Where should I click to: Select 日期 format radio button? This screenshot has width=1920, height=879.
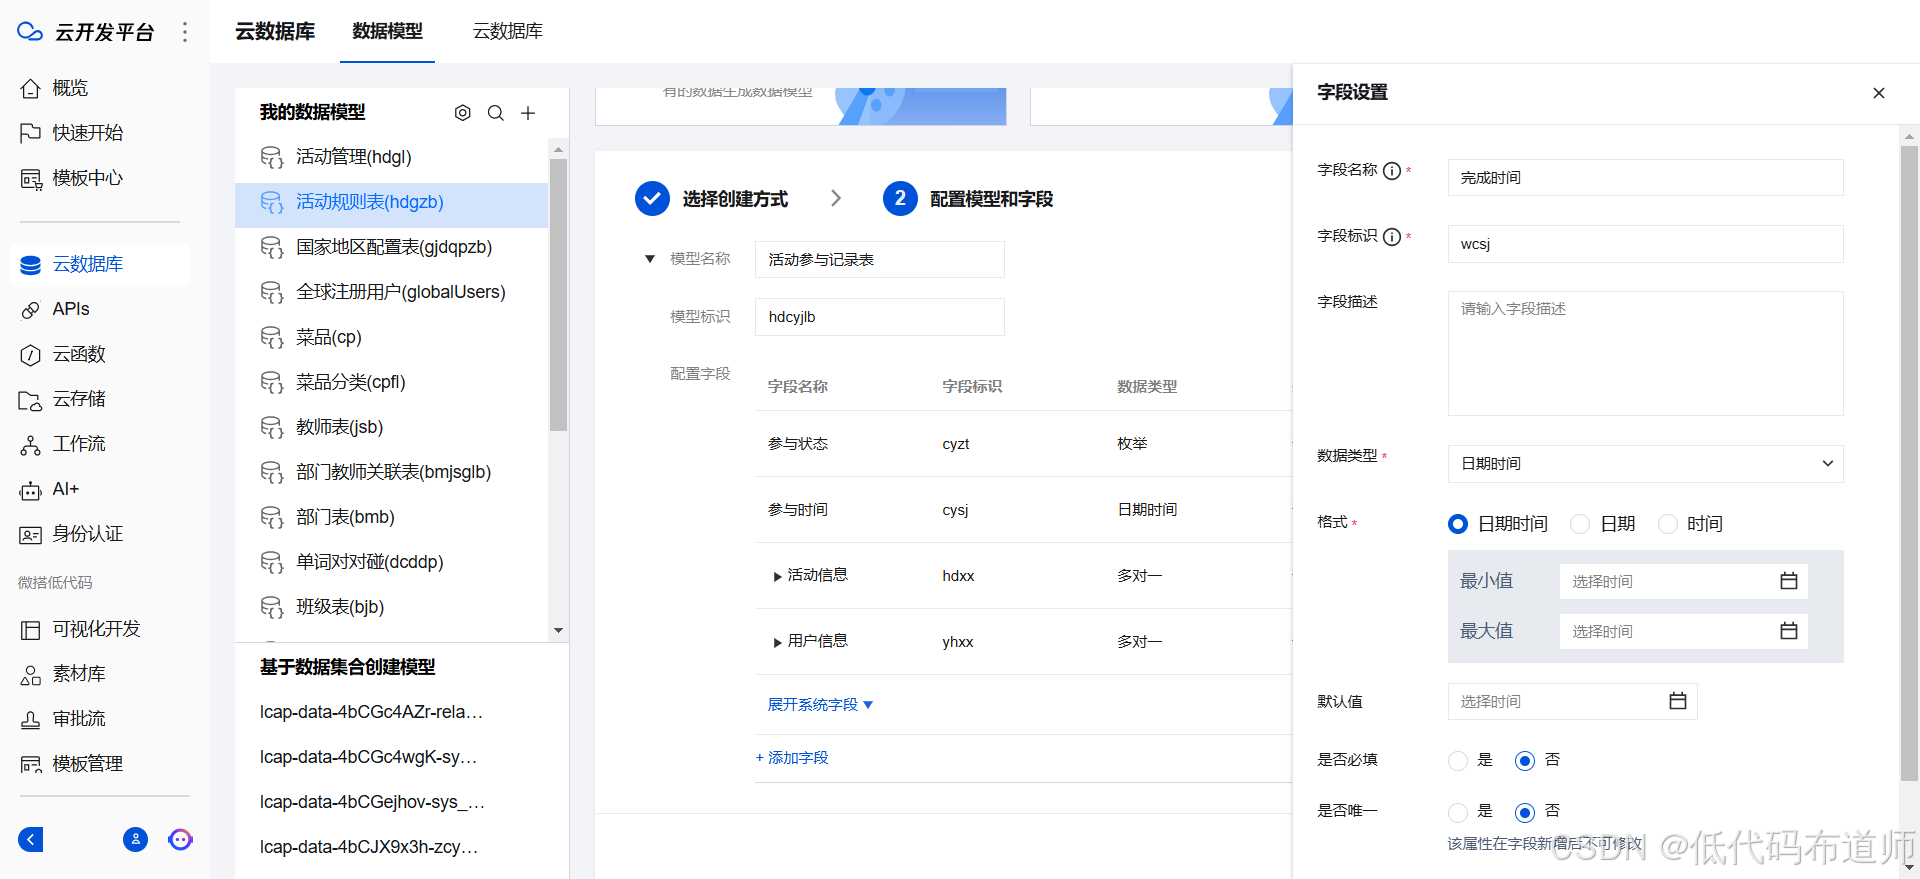(1580, 524)
